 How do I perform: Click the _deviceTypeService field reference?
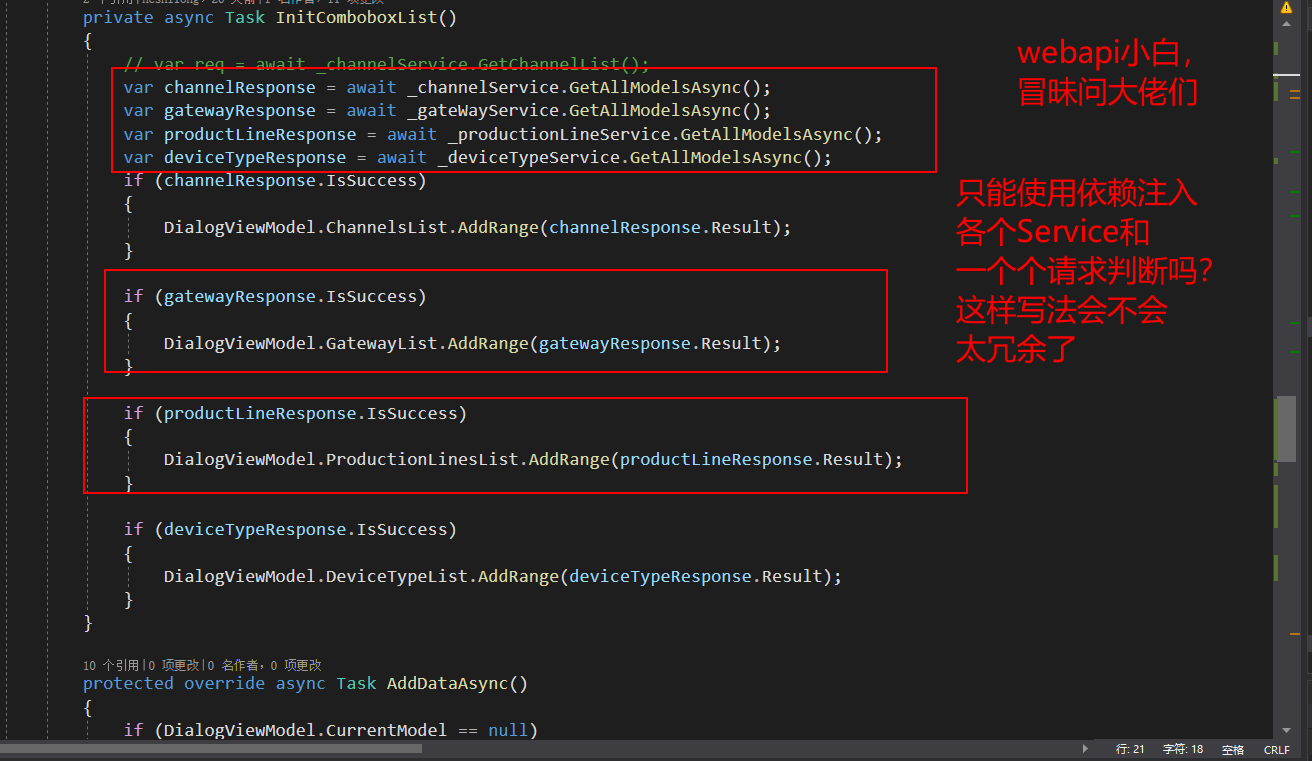point(528,158)
